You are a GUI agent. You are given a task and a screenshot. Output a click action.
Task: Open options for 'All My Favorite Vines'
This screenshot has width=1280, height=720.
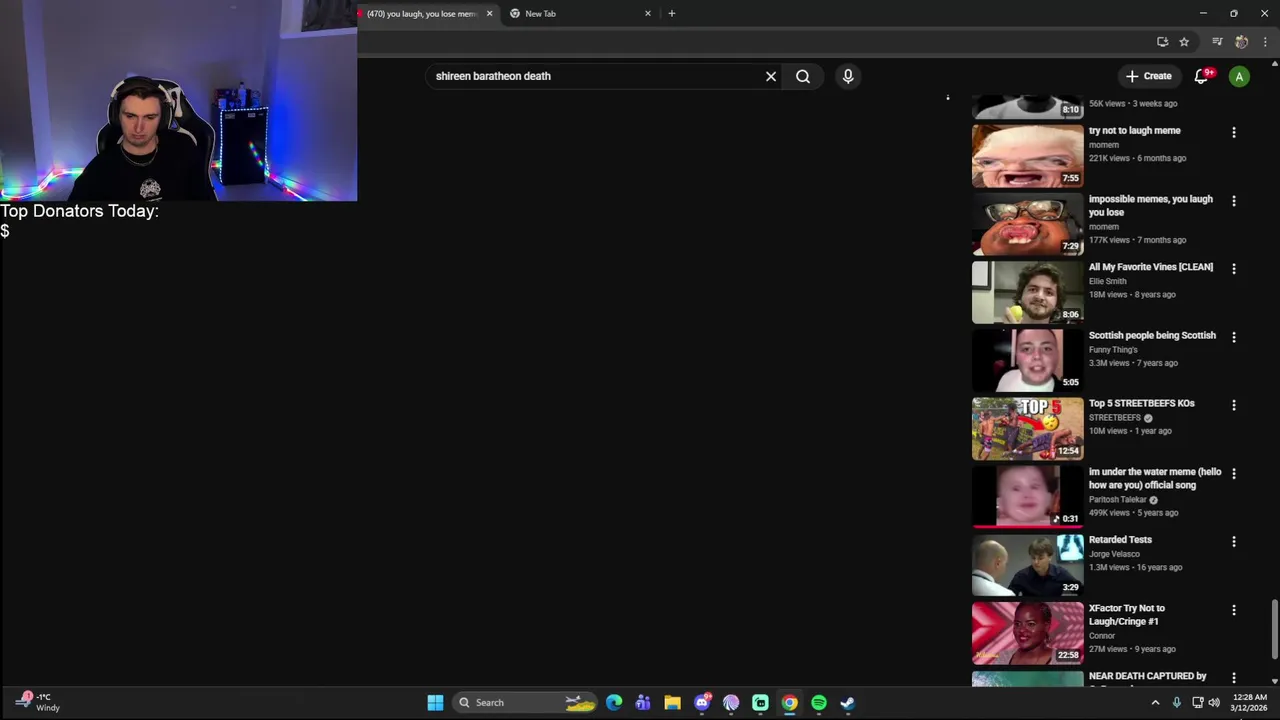coord(1234,268)
